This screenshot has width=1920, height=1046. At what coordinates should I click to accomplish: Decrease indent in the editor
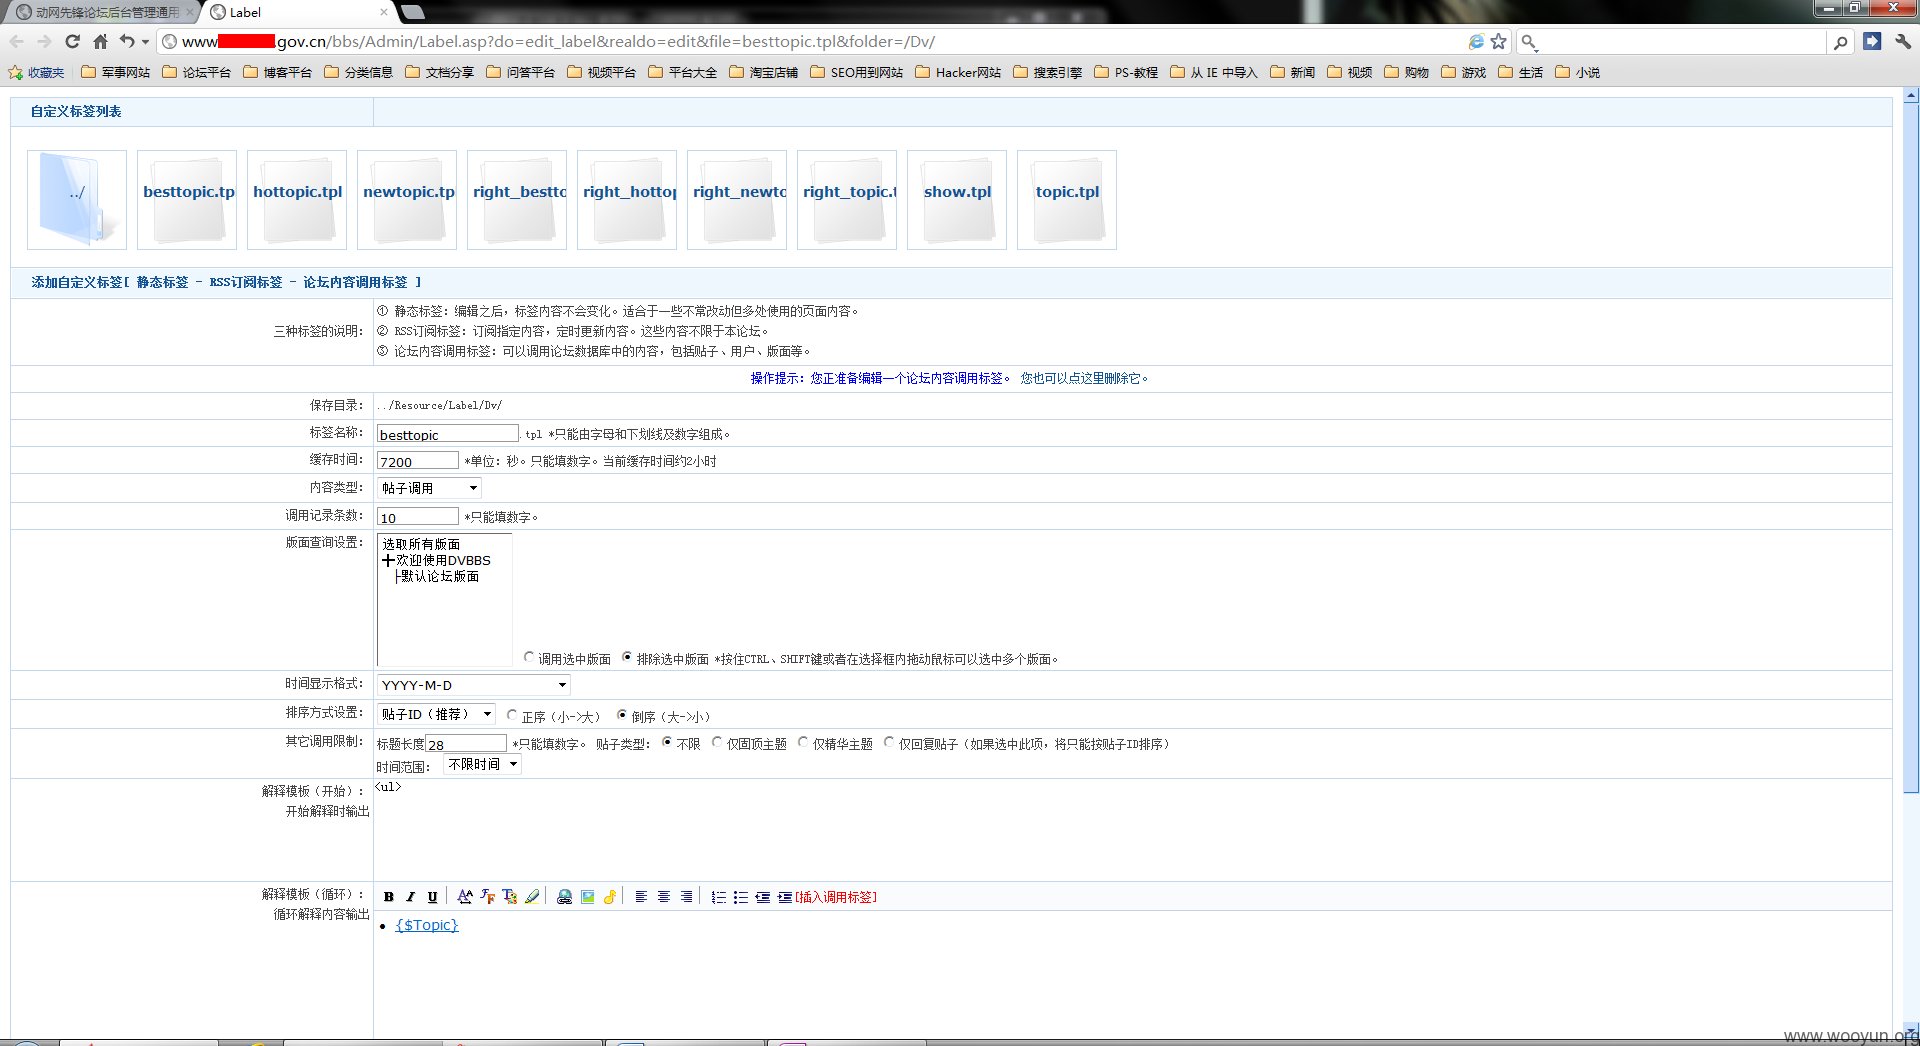[762, 897]
